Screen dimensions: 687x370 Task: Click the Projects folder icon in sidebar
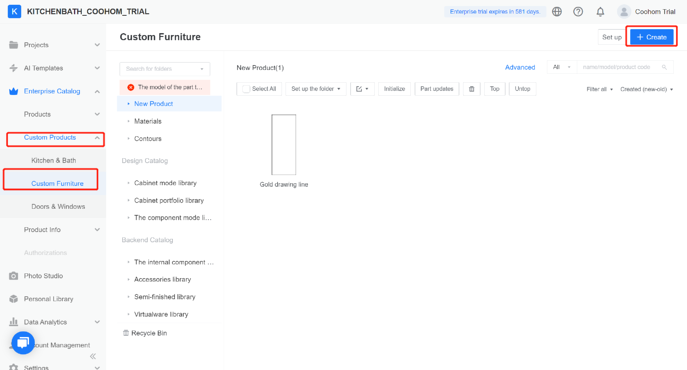14,45
